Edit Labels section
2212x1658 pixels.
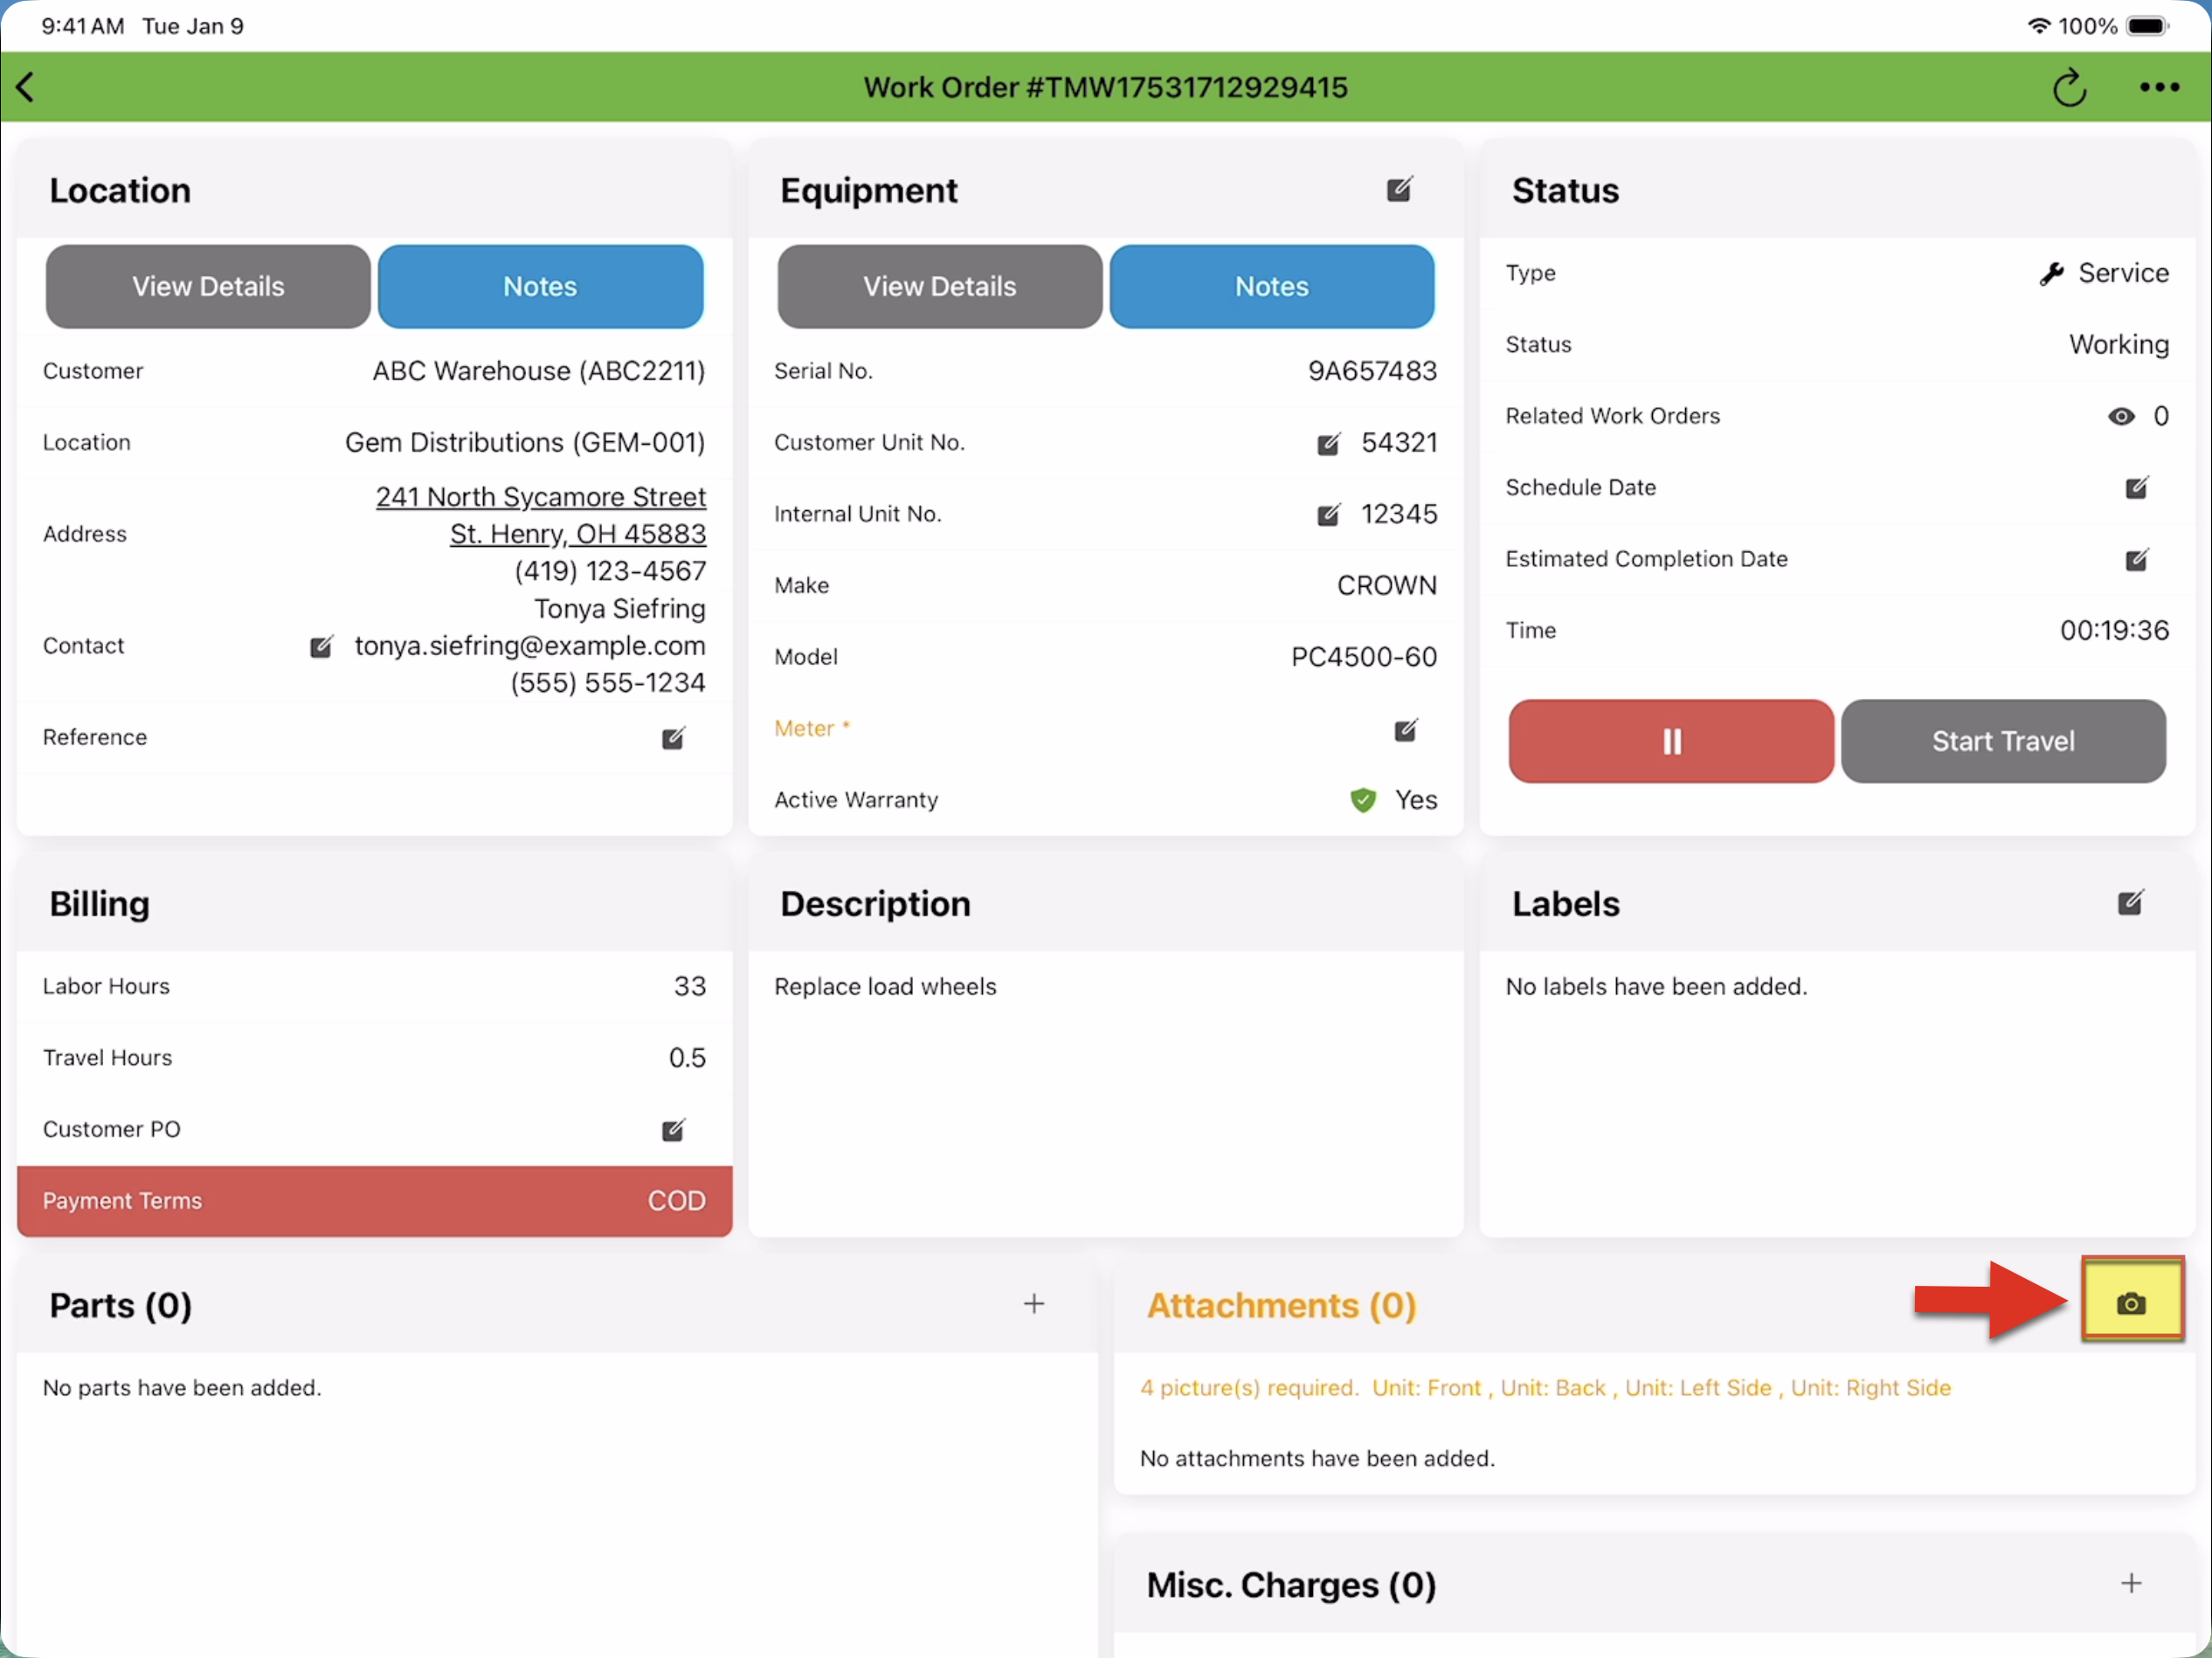(2130, 903)
